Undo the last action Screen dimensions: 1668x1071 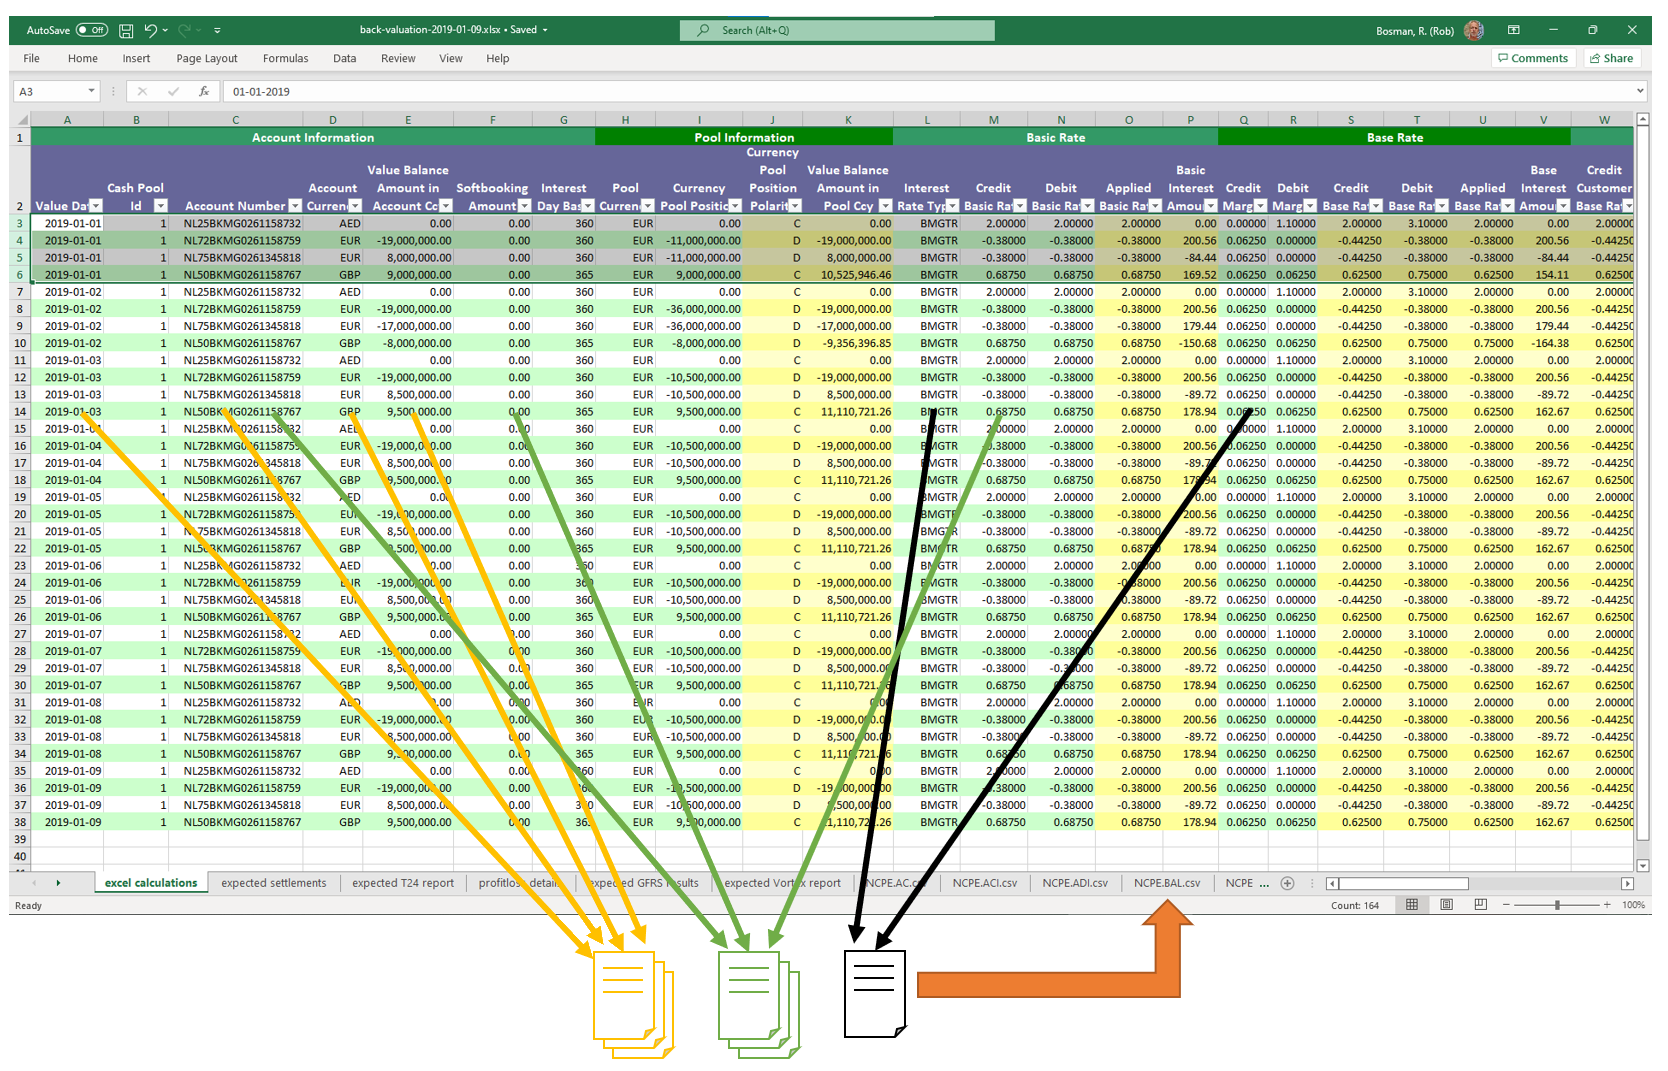click(150, 30)
